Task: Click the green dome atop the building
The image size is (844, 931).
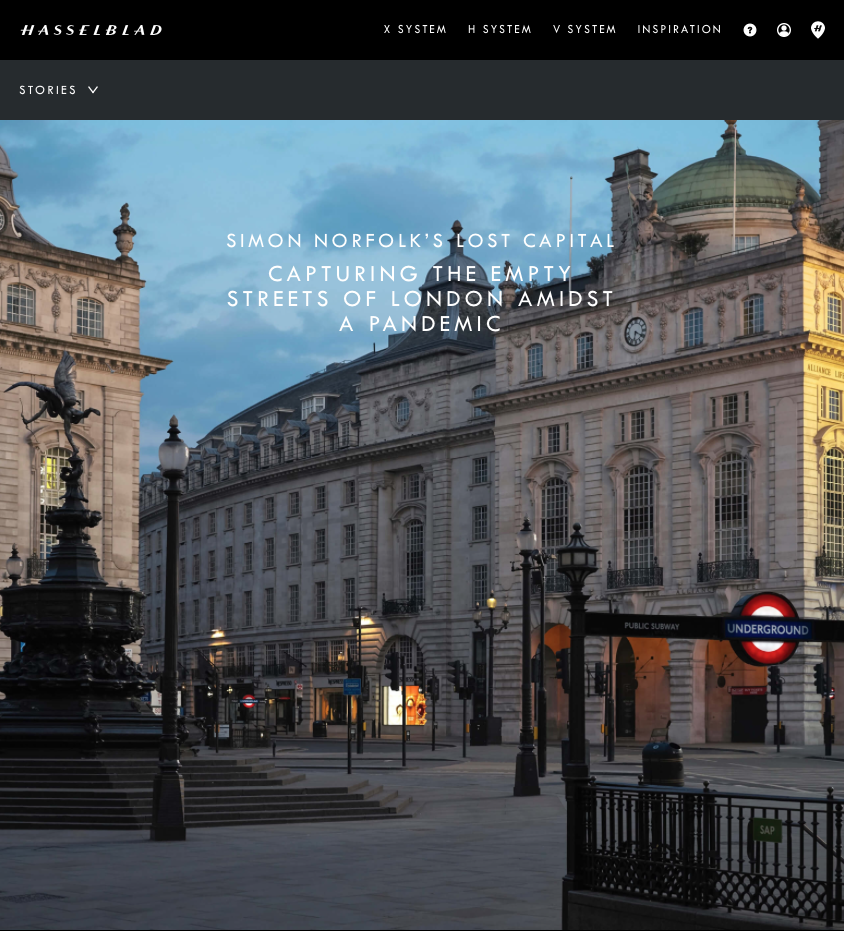Action: [x=735, y=180]
